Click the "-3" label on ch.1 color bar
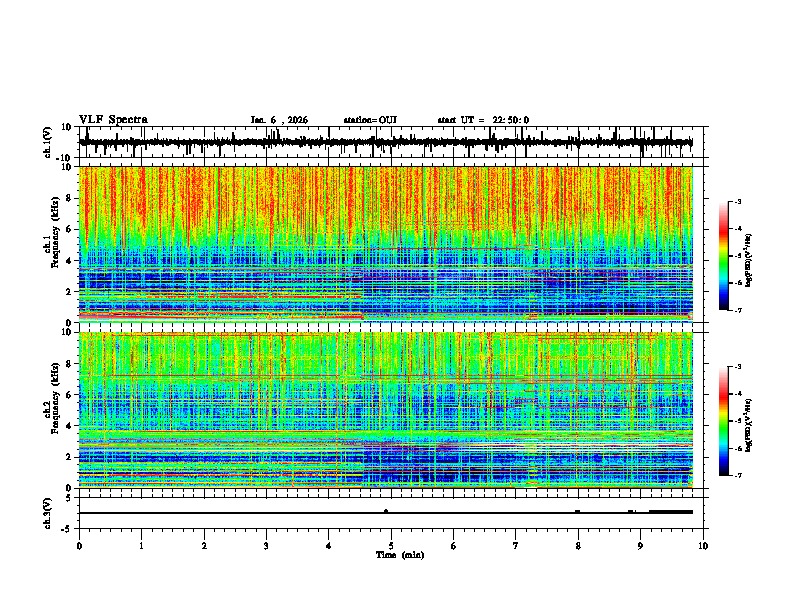The width and height of the screenshot is (792, 612). 737,201
